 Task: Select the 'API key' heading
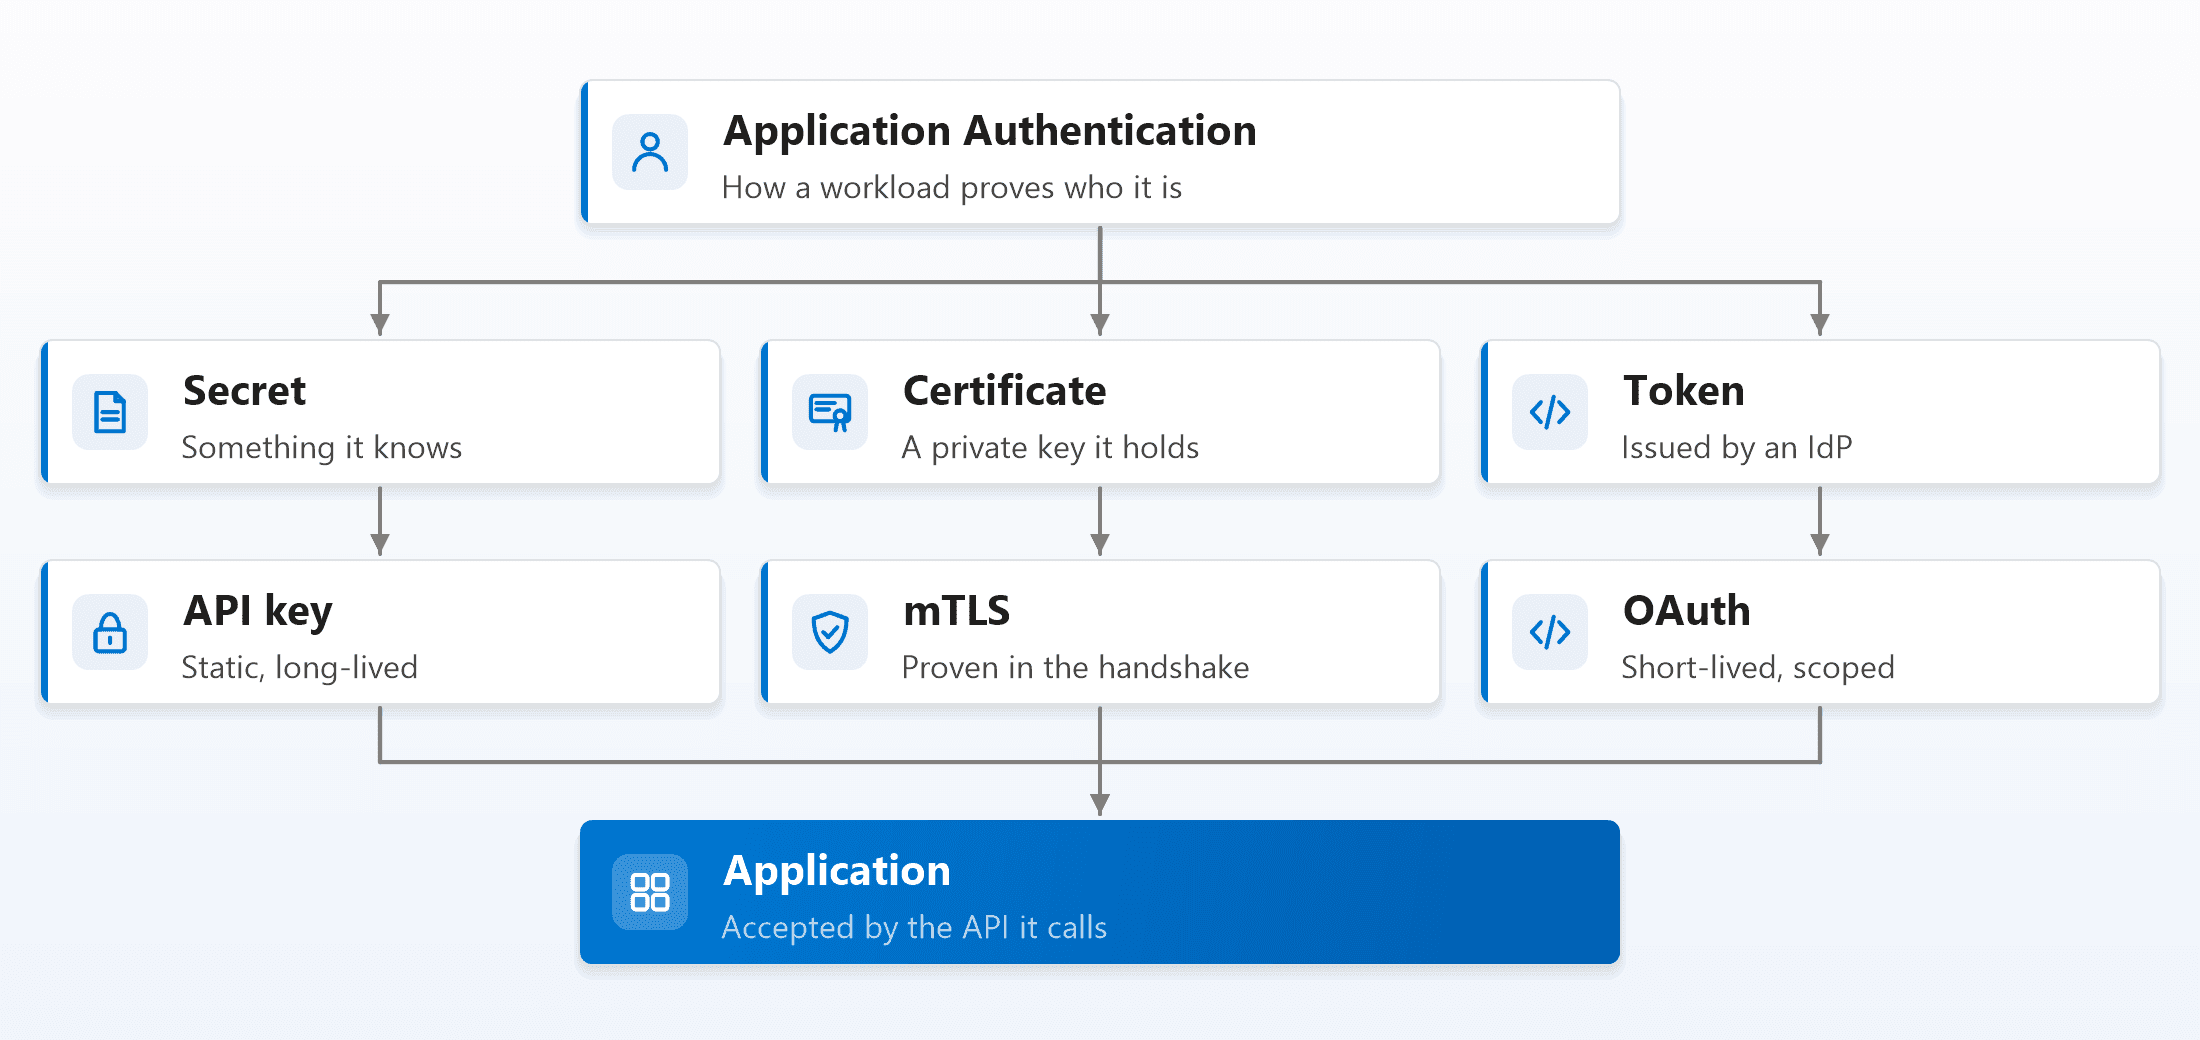(x=258, y=611)
